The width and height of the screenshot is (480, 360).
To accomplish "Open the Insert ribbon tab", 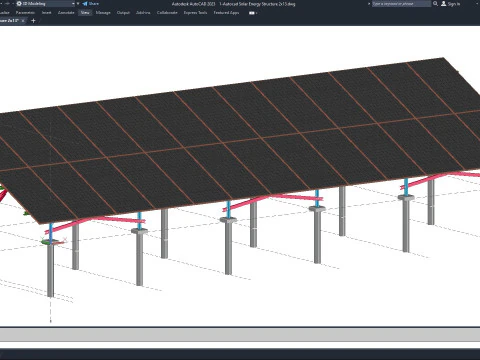I will [x=46, y=13].
